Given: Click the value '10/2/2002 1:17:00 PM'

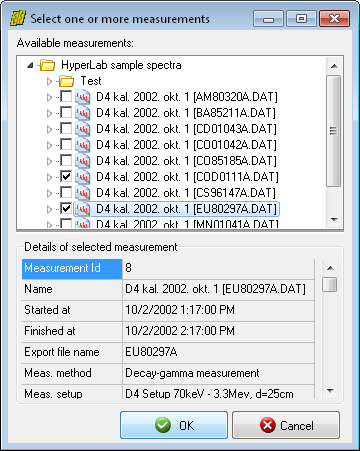Looking at the screenshot, I should (218, 311).
